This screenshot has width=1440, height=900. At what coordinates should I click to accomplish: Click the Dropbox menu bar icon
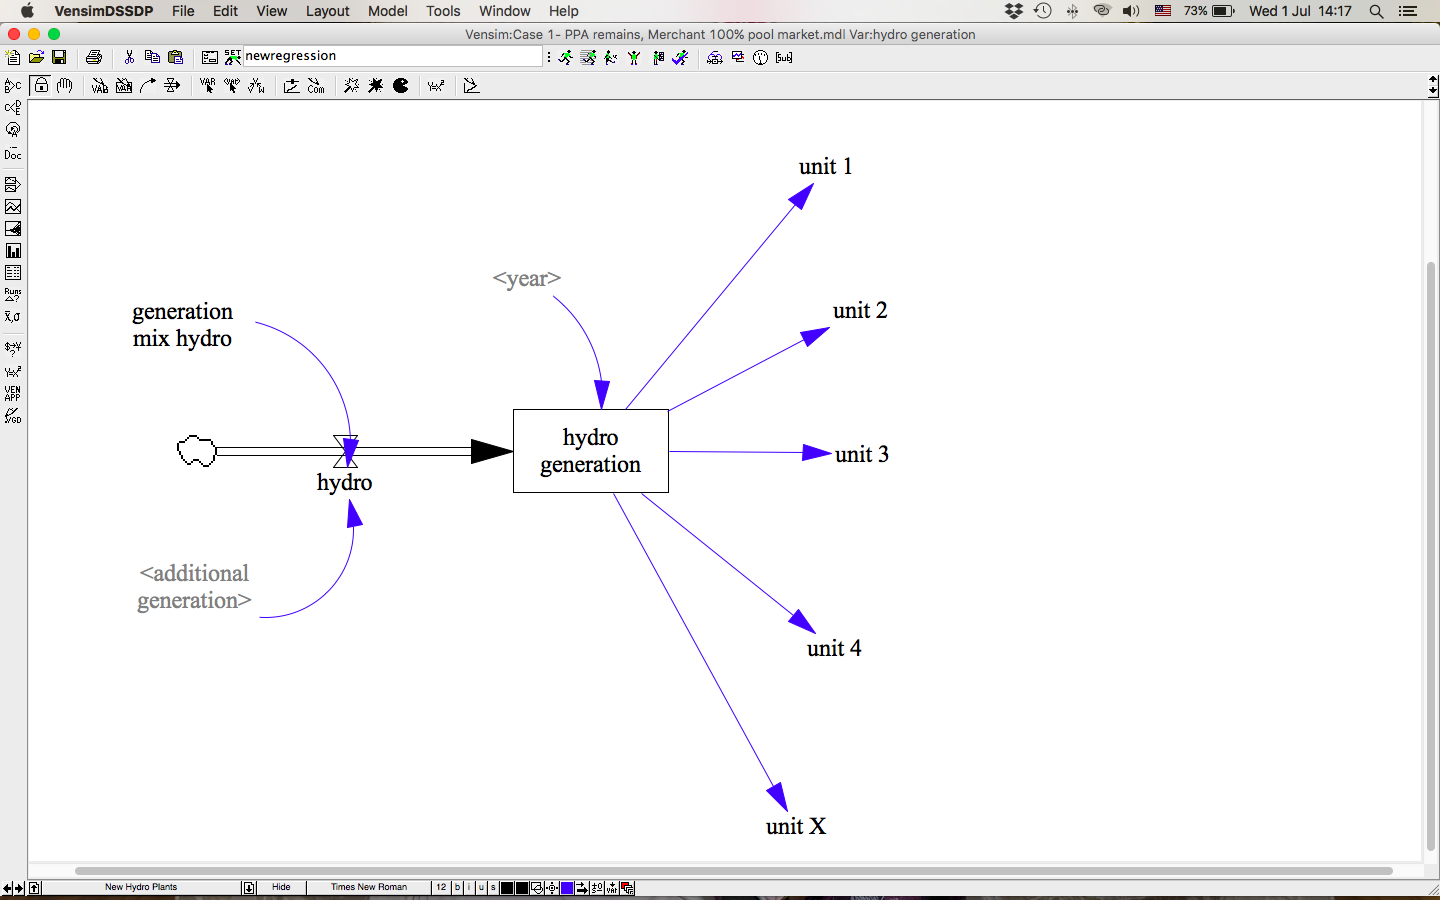click(x=1014, y=11)
